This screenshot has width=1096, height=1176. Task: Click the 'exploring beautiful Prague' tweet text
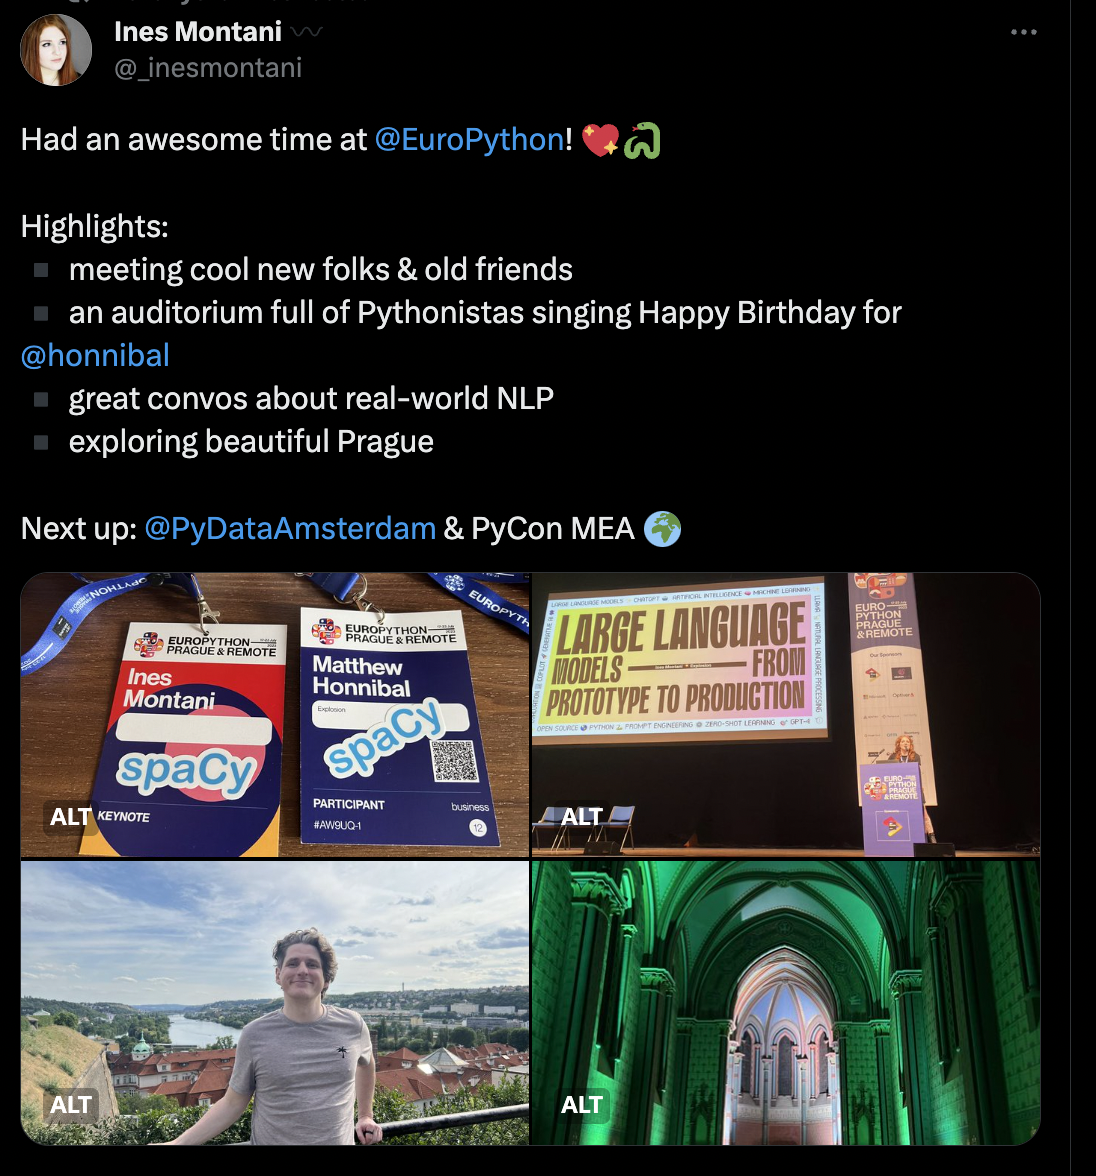tap(251, 442)
